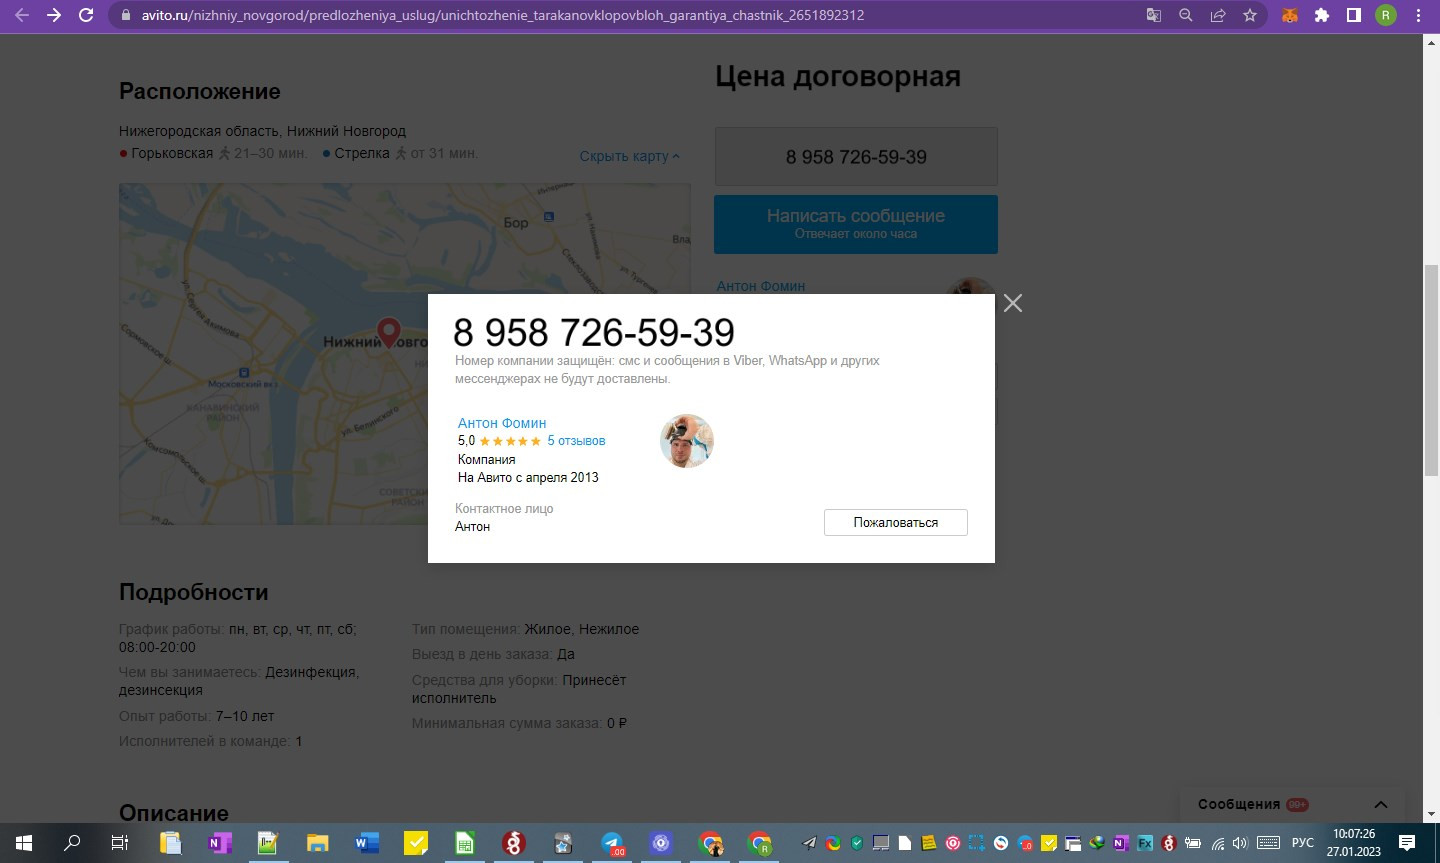
Task: Open the Chrome three-dot menu
Action: 1418,15
